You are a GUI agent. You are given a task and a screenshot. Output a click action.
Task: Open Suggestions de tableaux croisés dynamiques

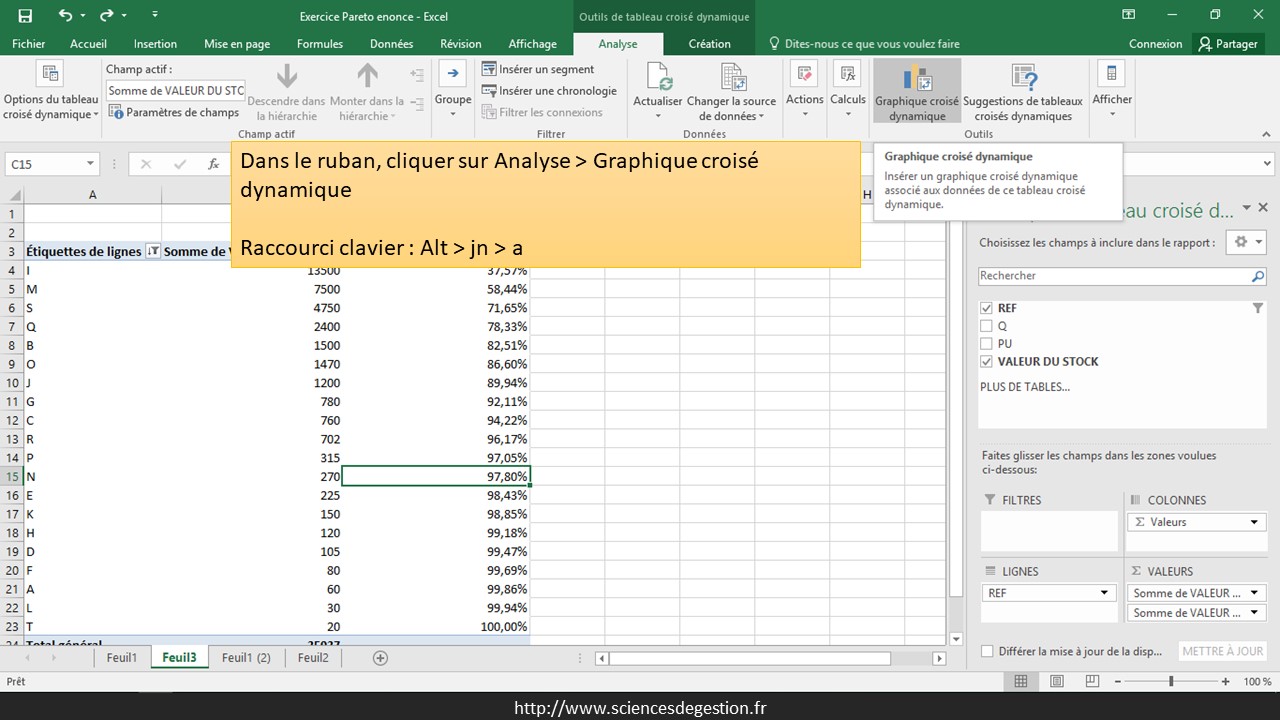1022,79
